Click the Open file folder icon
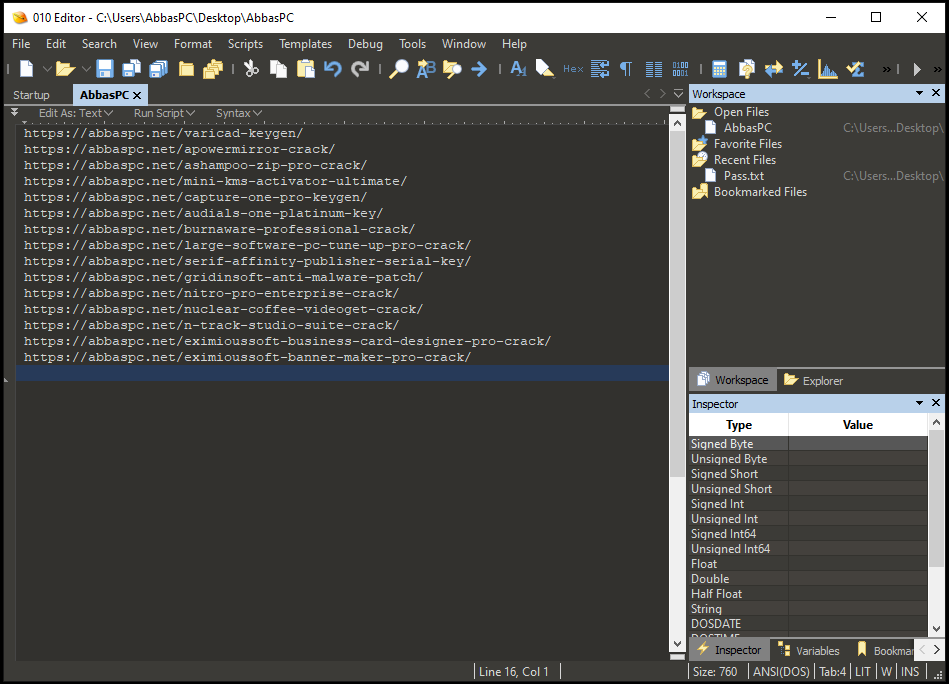Image resolution: width=949 pixels, height=684 pixels. point(65,69)
